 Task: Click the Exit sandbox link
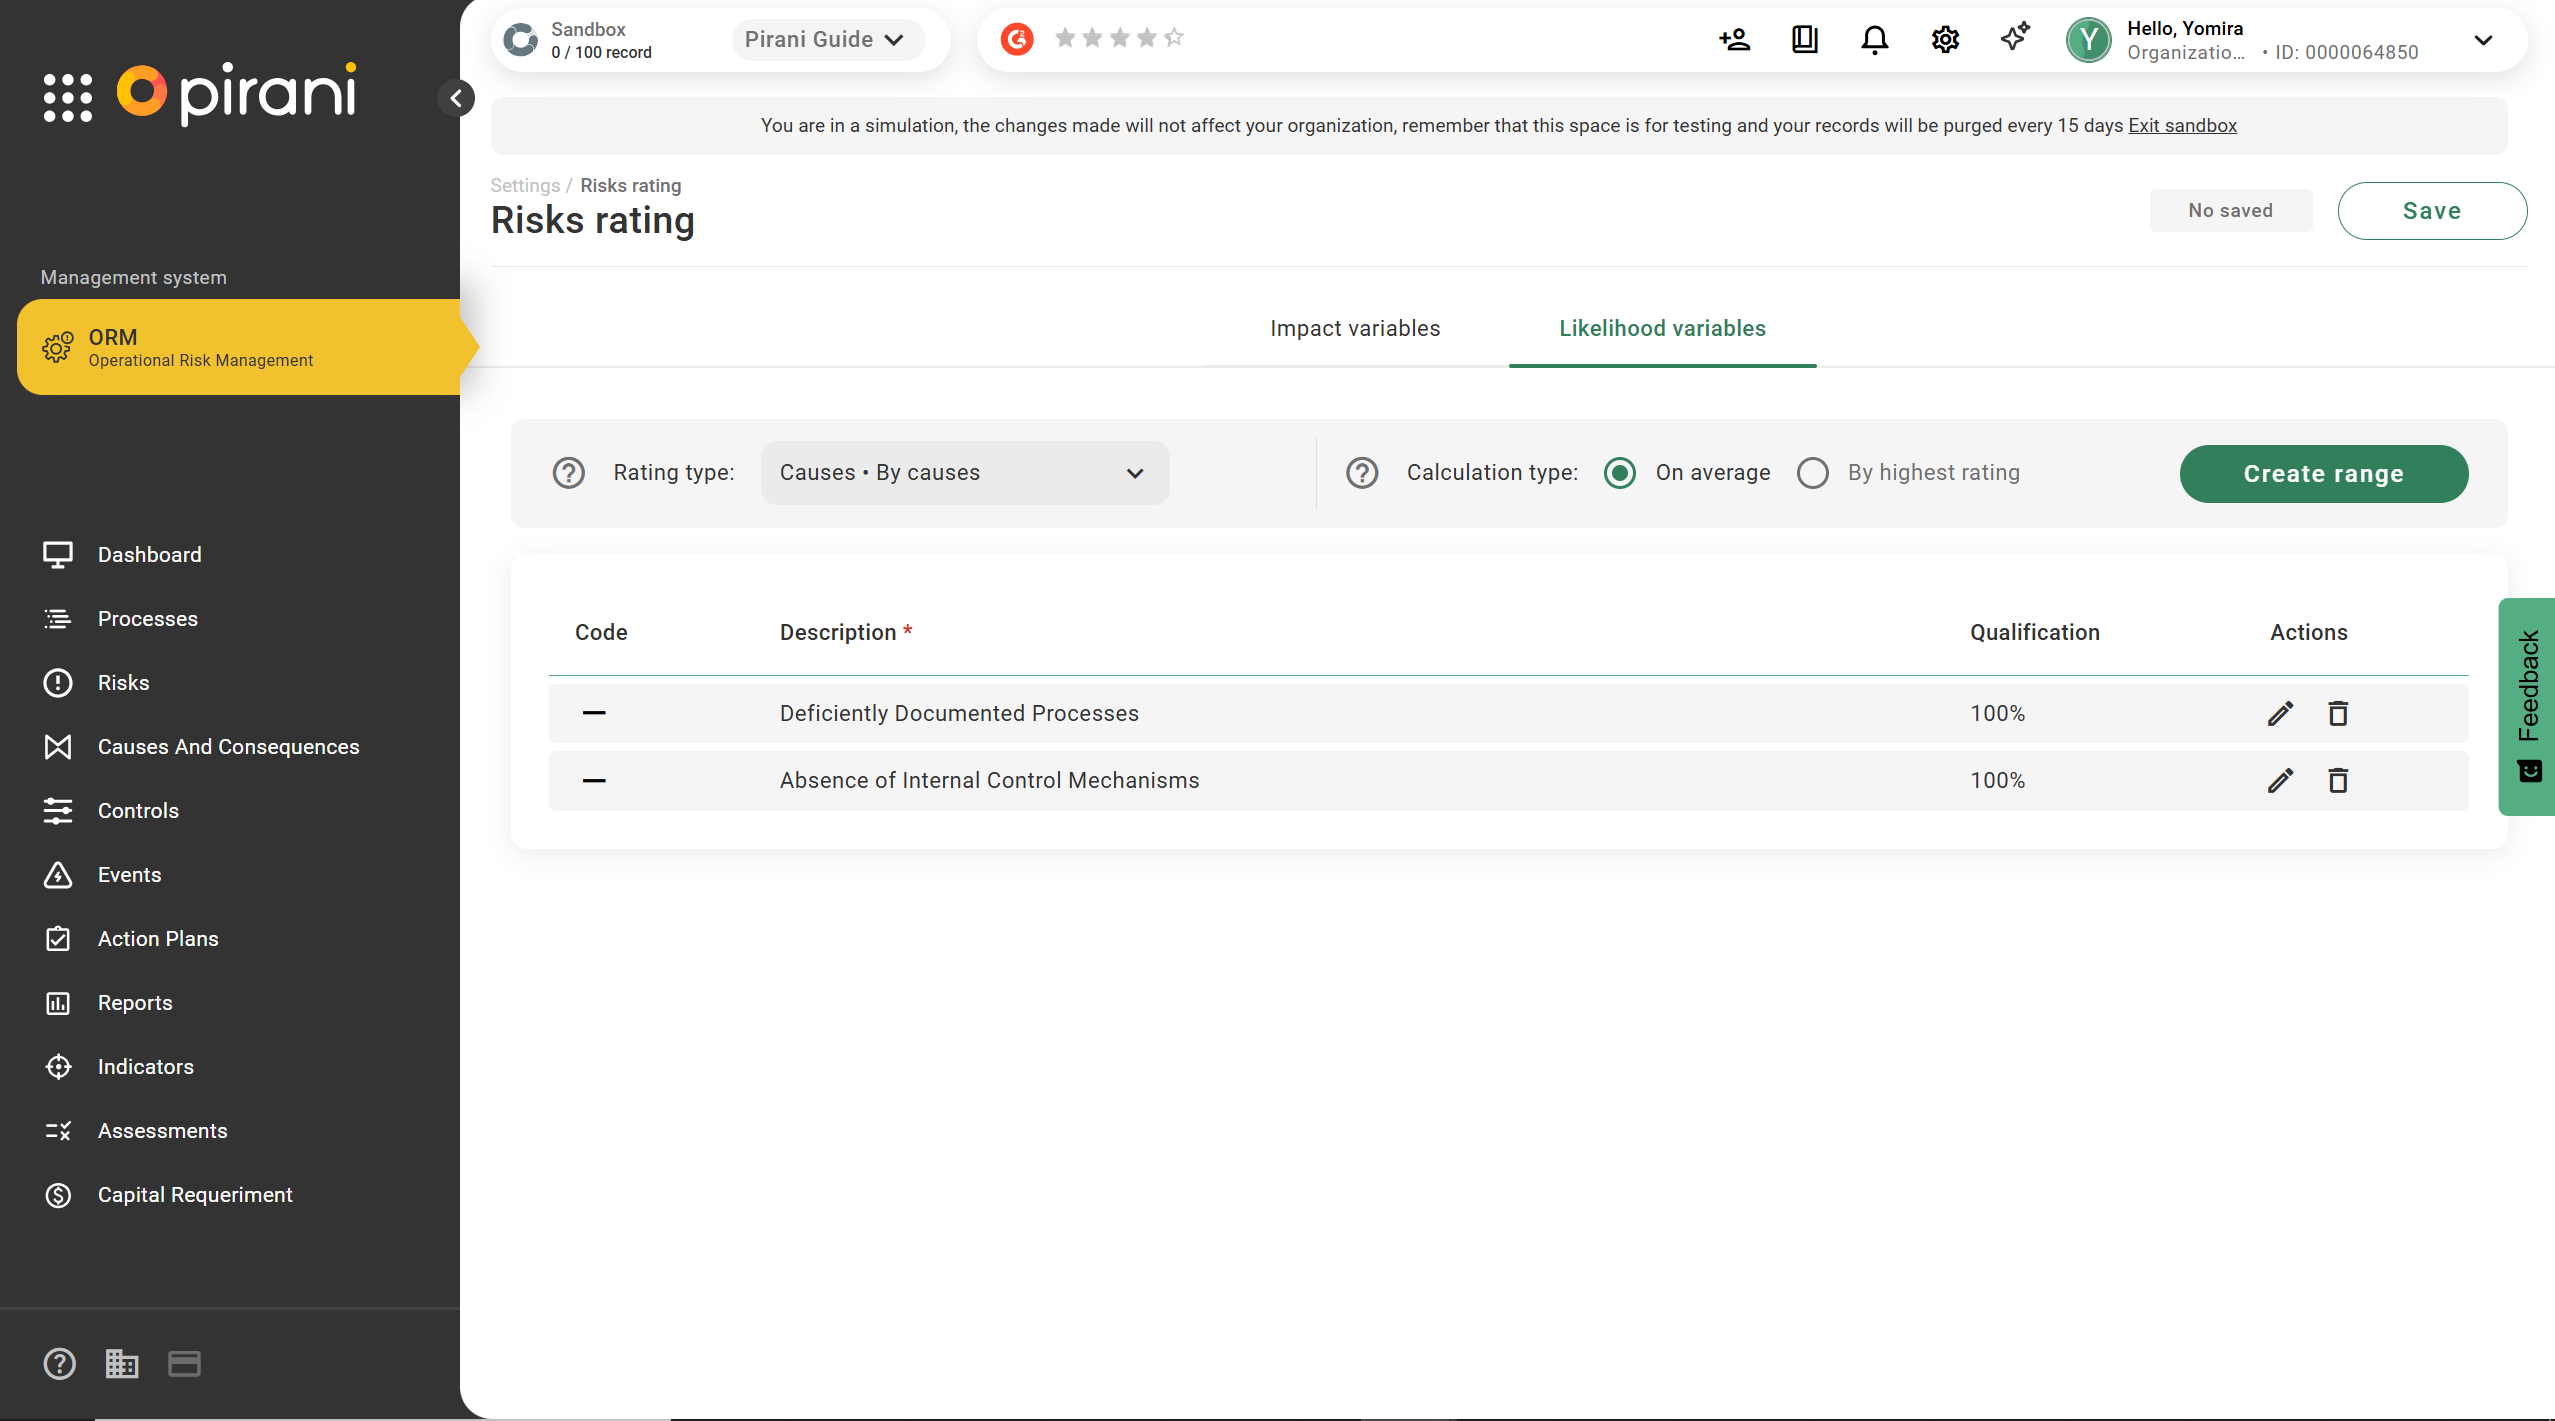[x=2182, y=126]
